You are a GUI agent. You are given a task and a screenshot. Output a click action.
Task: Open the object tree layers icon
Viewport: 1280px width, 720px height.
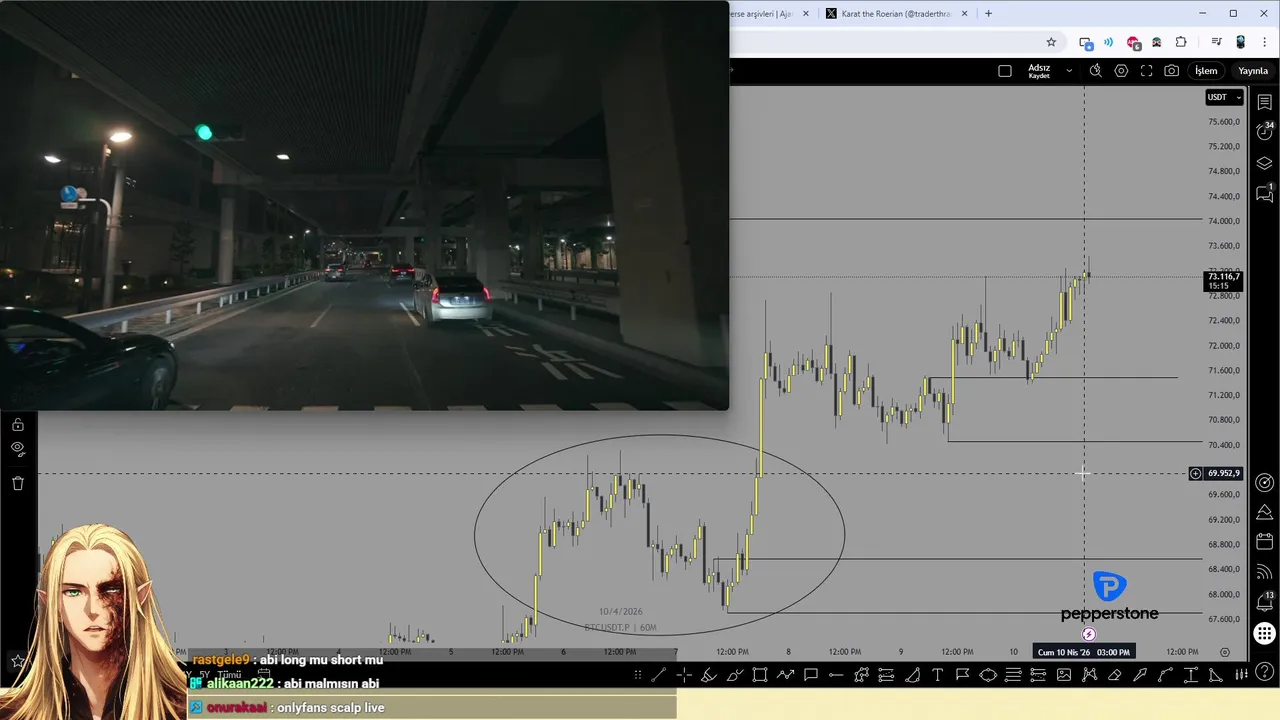(x=1264, y=163)
